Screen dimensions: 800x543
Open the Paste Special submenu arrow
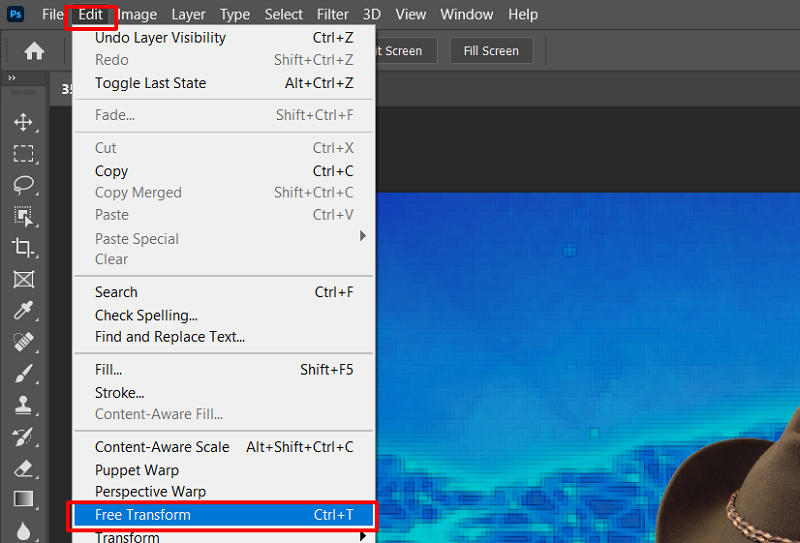coord(363,236)
